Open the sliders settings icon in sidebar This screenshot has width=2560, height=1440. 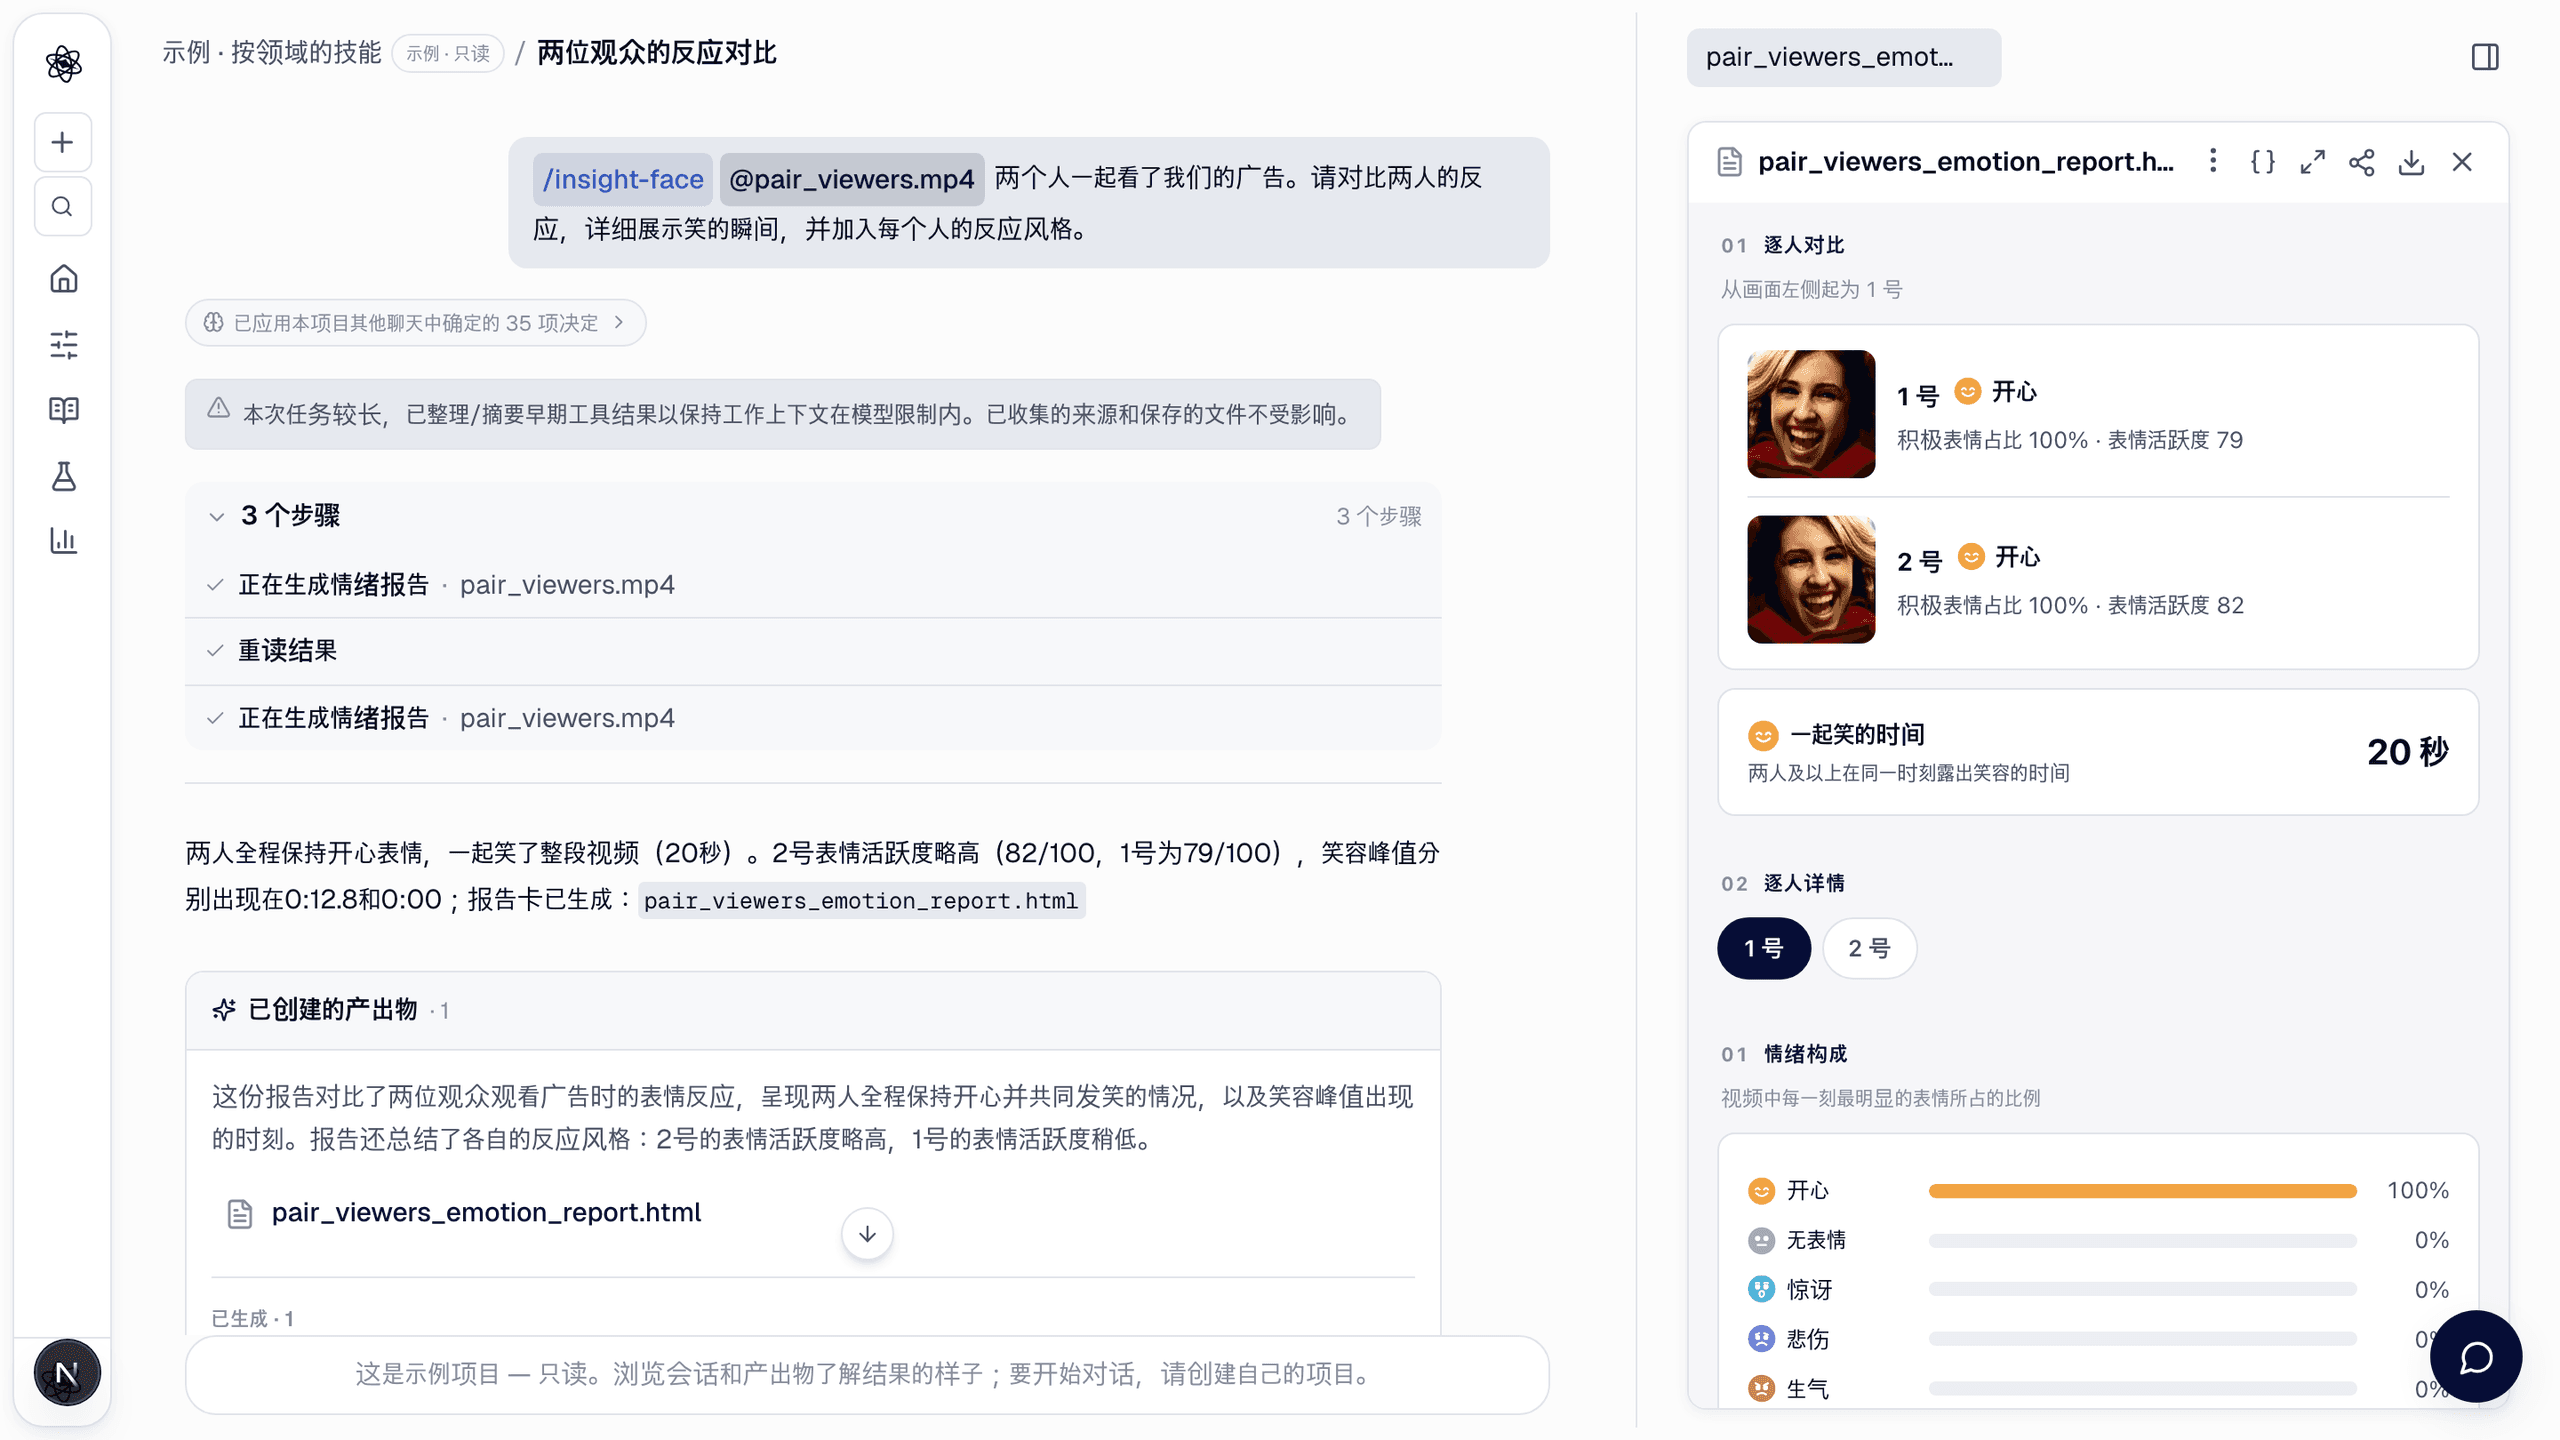tap(63, 345)
